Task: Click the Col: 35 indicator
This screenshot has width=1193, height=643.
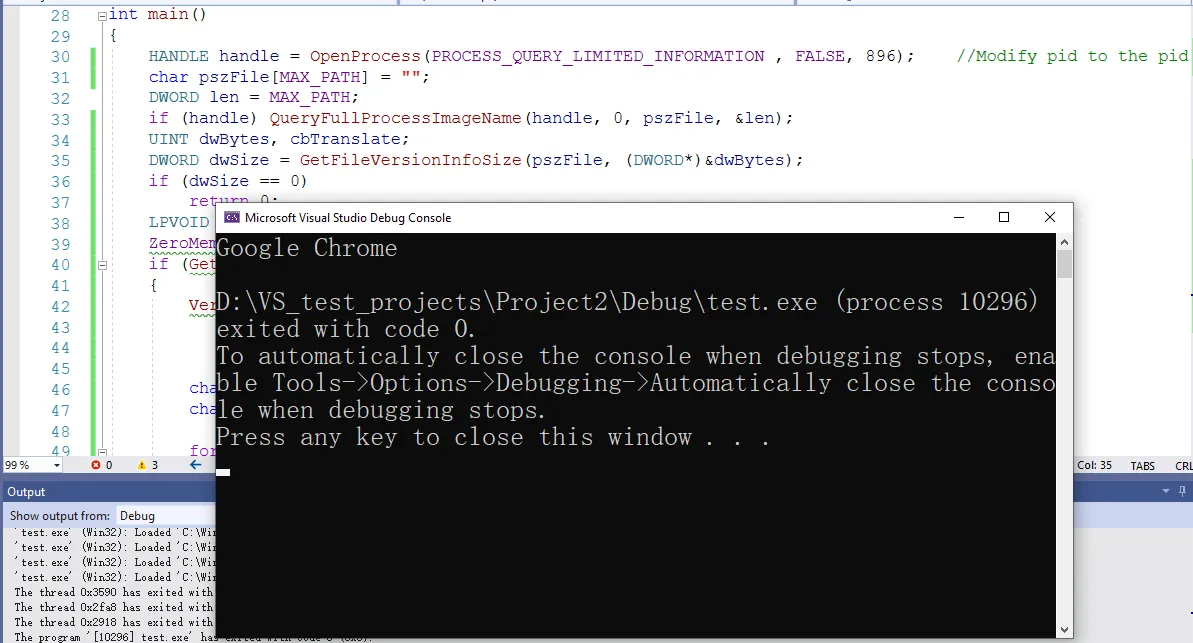Action: [x=1094, y=466]
